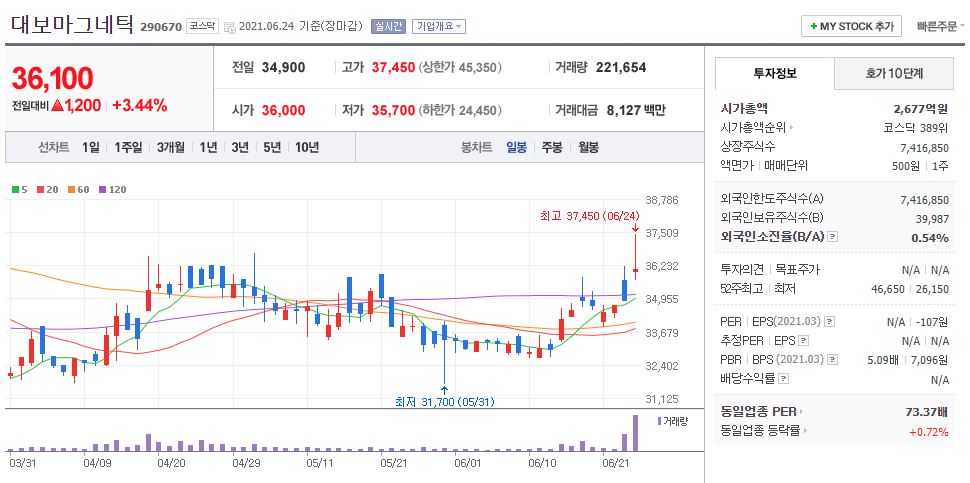Click the green 5-day moving average legend
970x483 pixels.
(x=19, y=190)
